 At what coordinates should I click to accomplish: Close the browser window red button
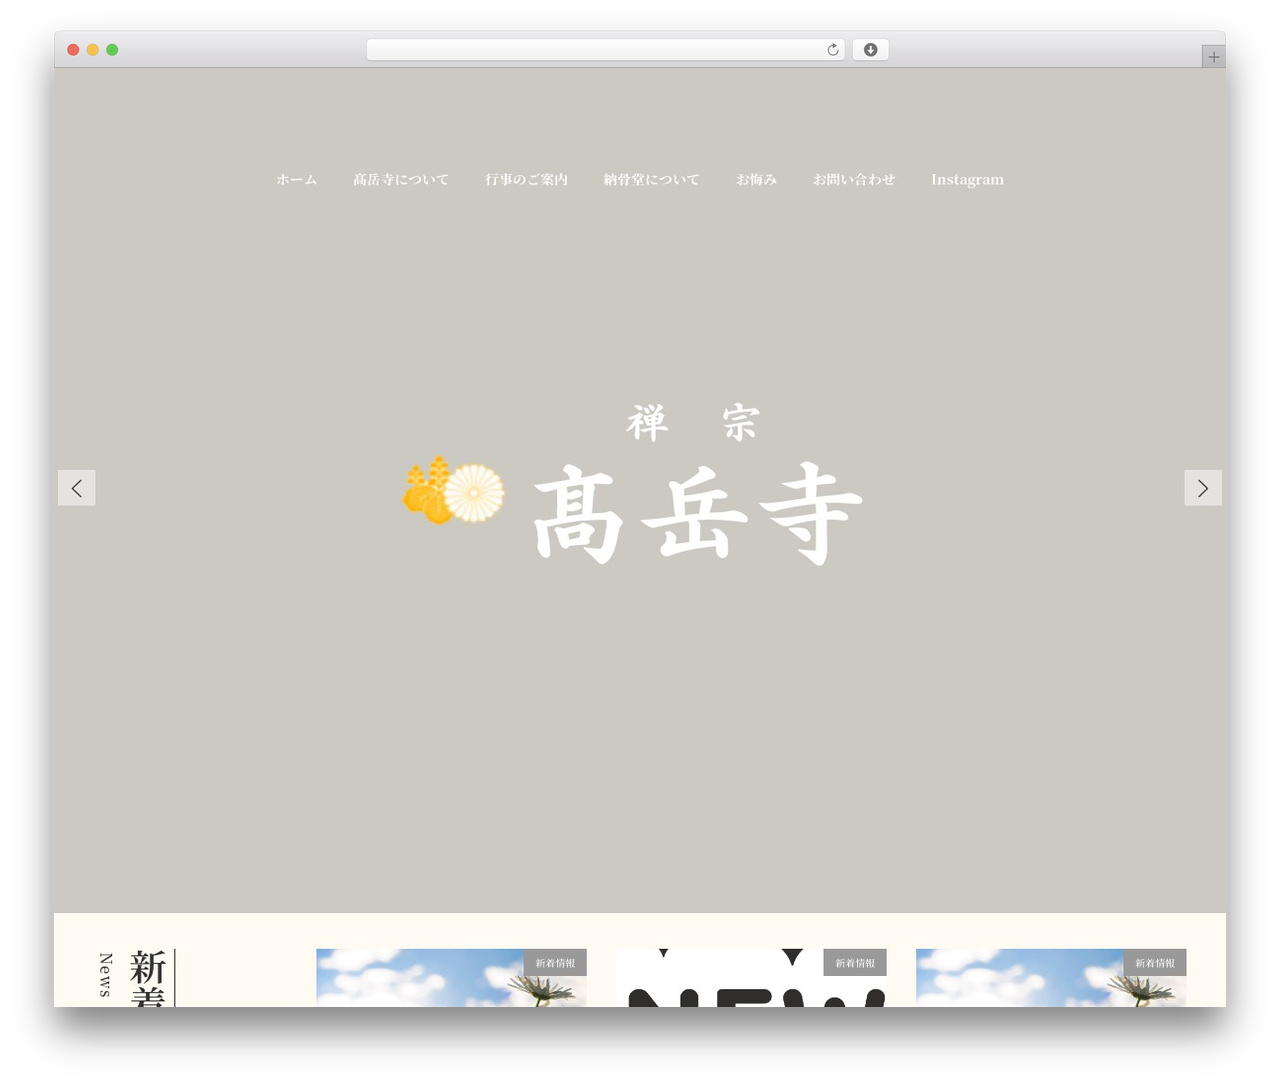click(73, 50)
